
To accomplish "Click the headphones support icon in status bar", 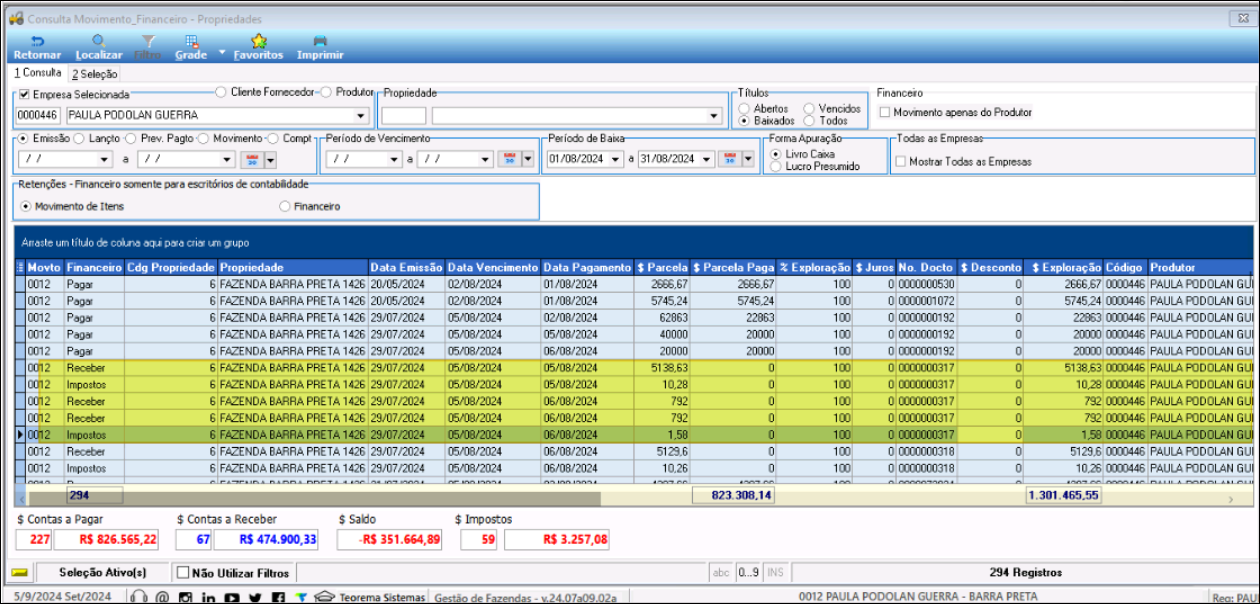I will [139, 597].
